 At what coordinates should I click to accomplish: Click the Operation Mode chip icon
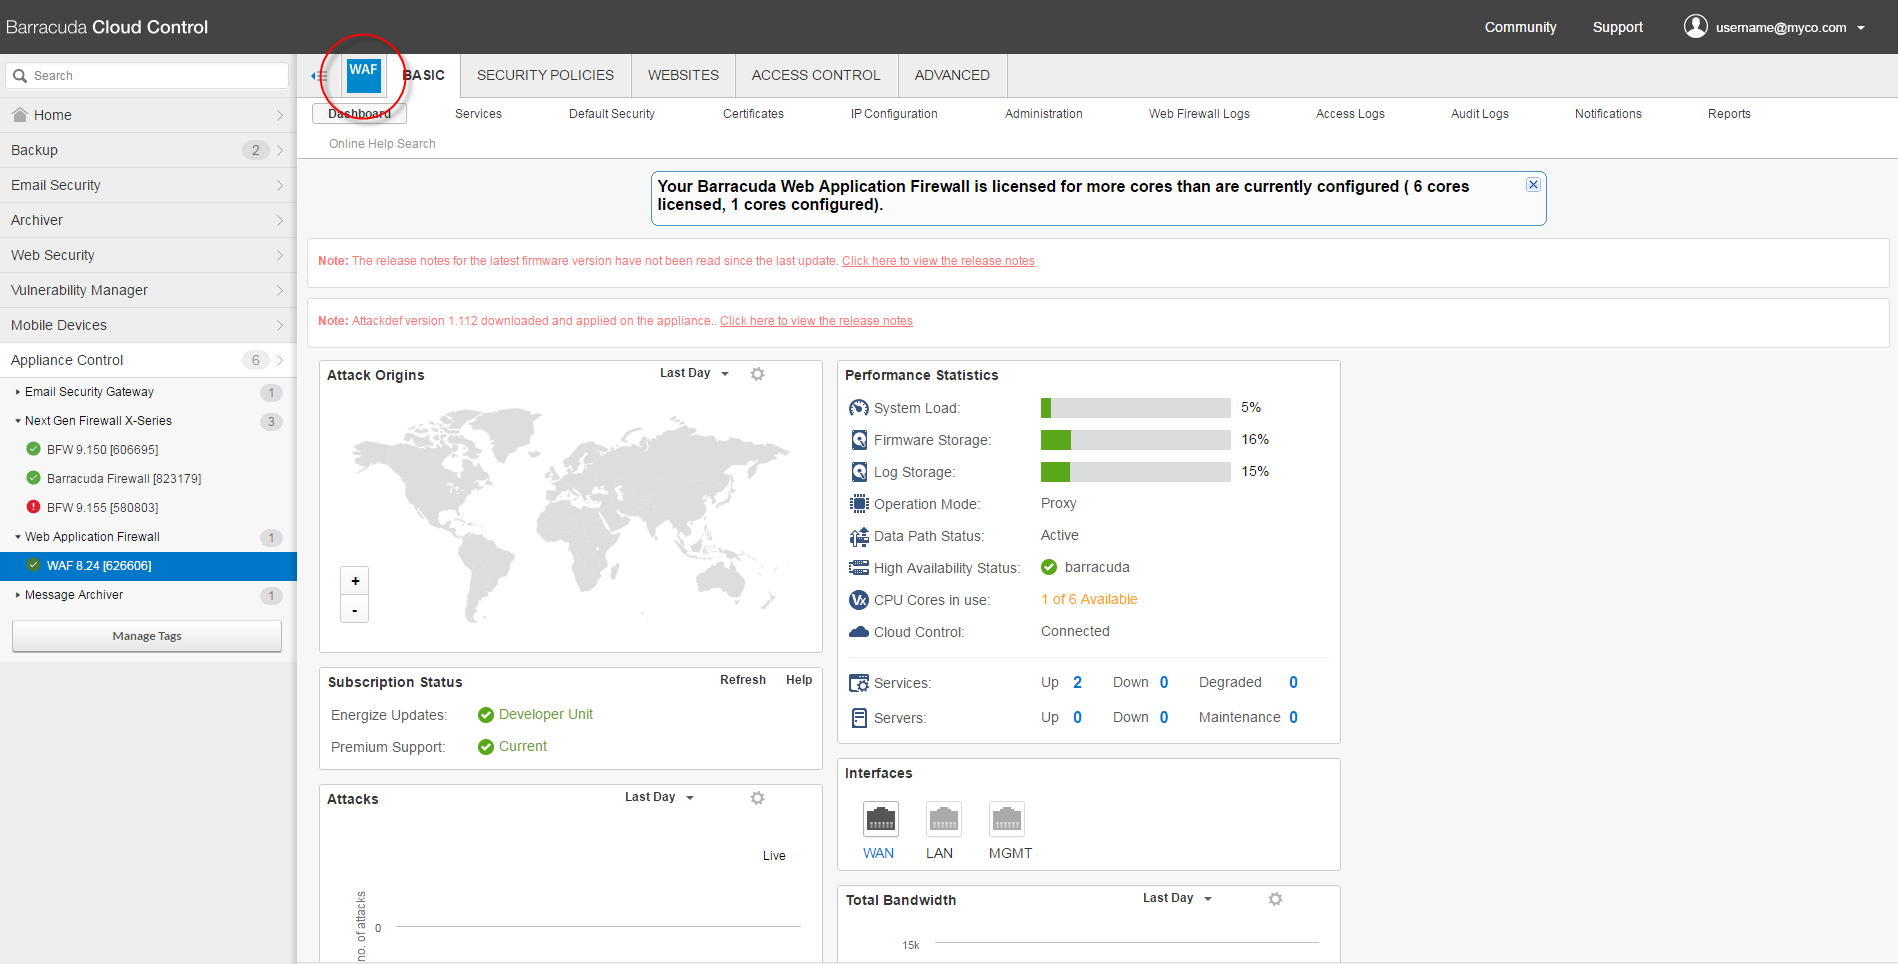point(859,504)
